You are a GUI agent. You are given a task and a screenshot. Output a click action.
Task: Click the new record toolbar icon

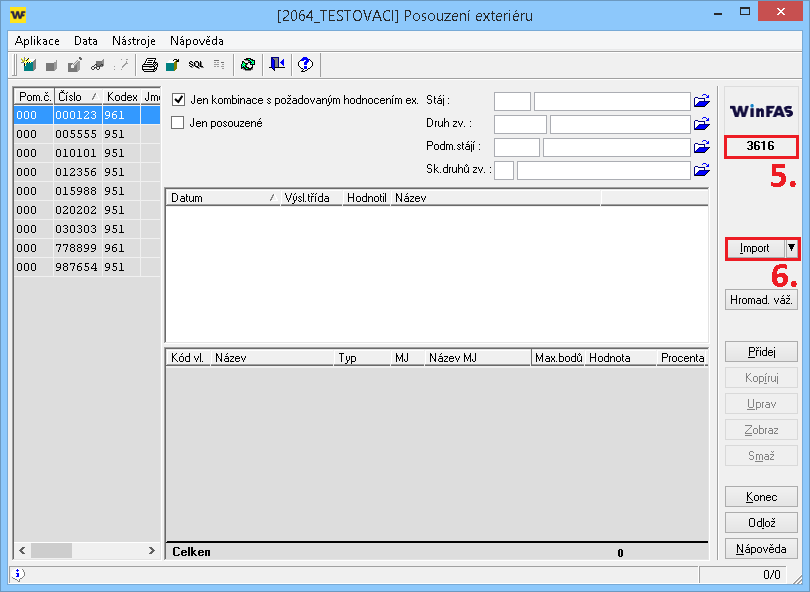pos(29,65)
